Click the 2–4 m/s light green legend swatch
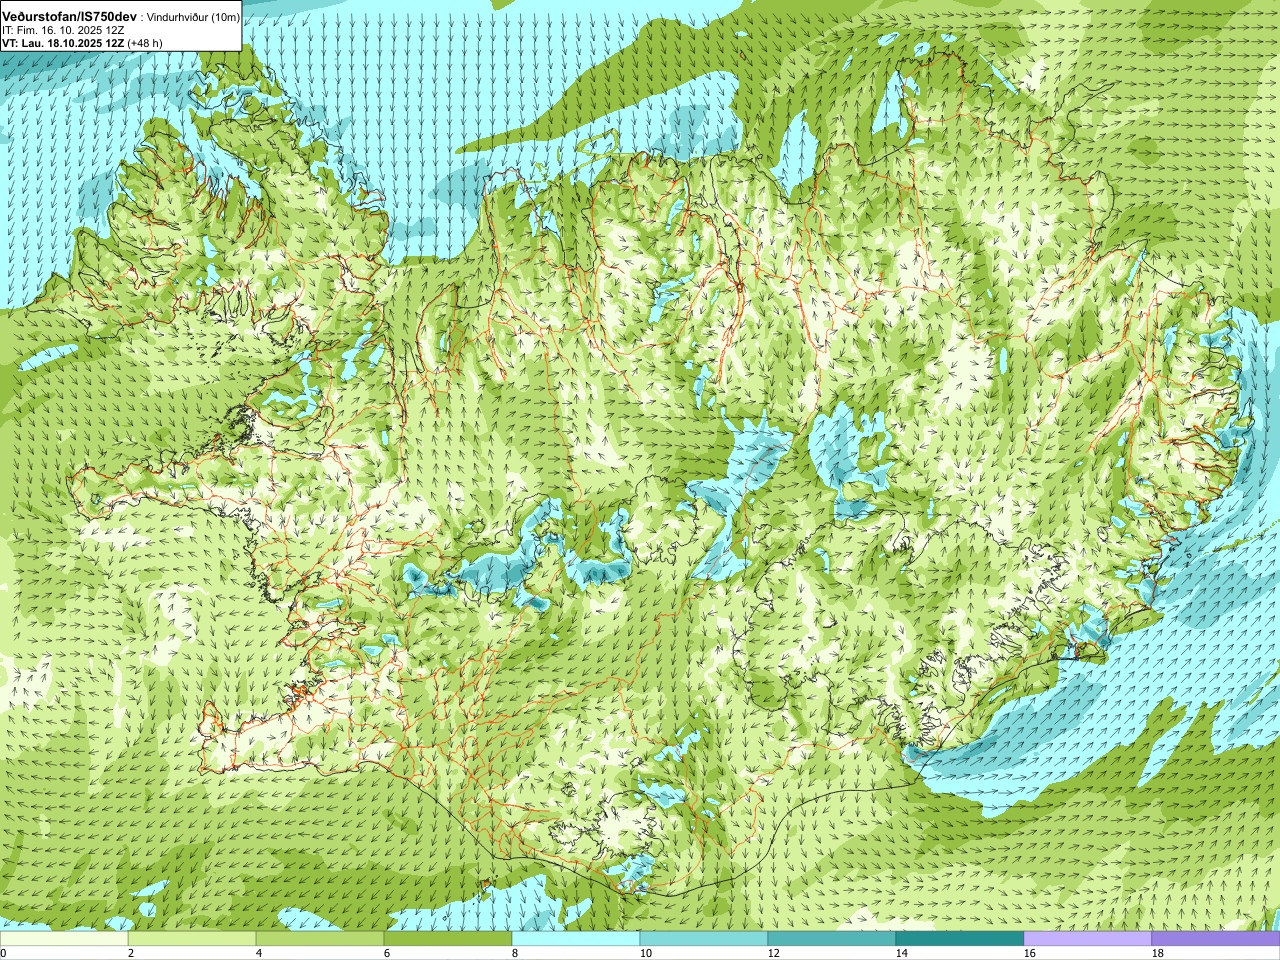Viewport: 1280px width, 960px height. coord(192,940)
